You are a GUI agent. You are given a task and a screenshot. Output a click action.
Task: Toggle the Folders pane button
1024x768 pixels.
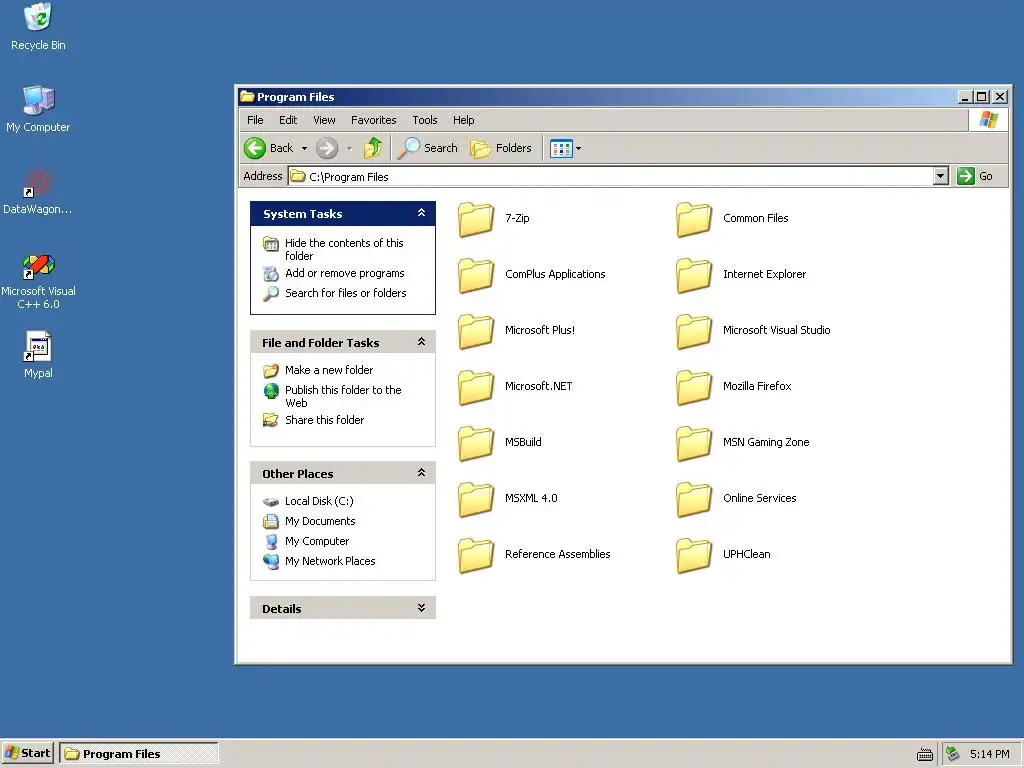(x=501, y=148)
